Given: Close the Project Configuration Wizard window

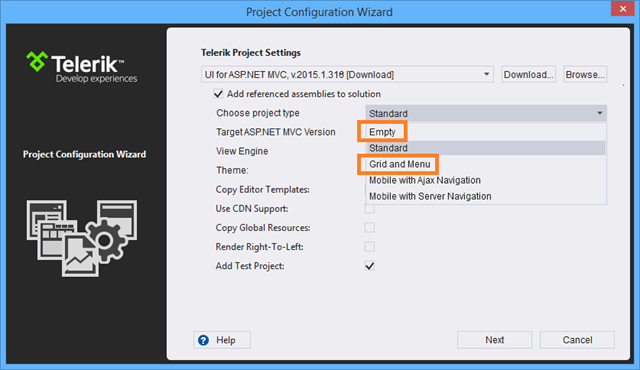Looking at the screenshot, I should pos(623,9).
